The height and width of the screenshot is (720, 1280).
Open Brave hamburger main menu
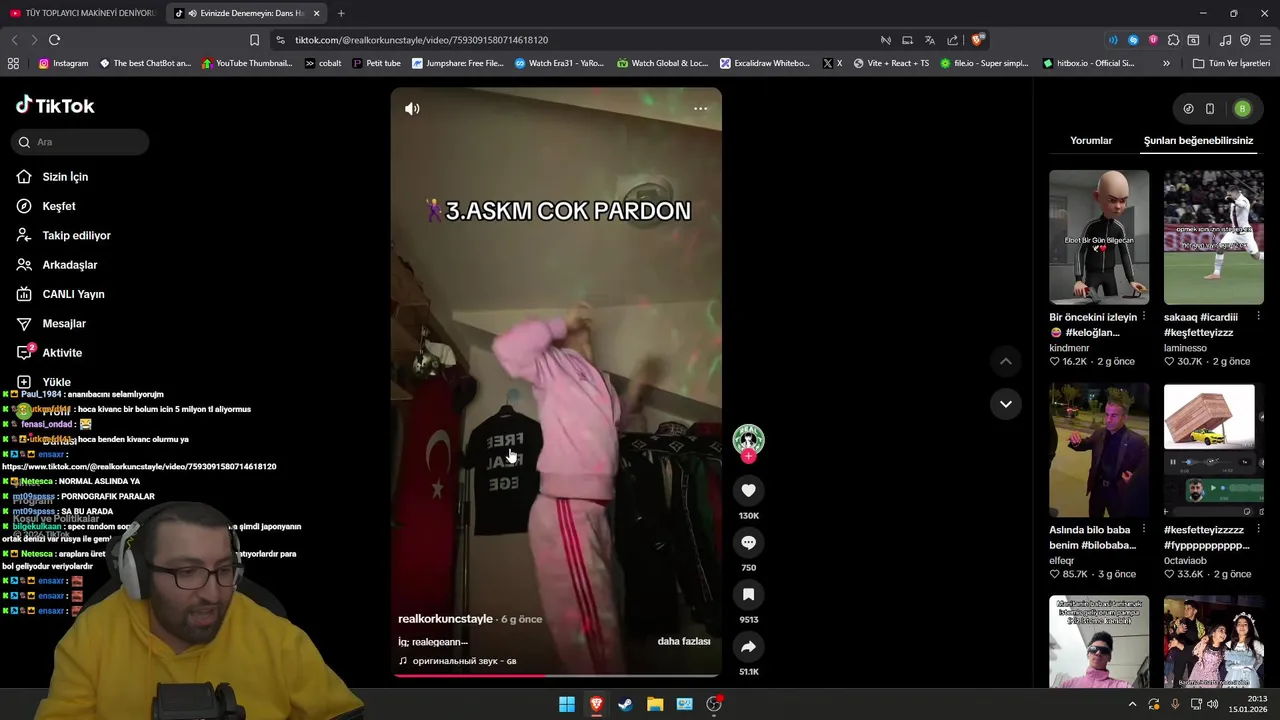1265,40
